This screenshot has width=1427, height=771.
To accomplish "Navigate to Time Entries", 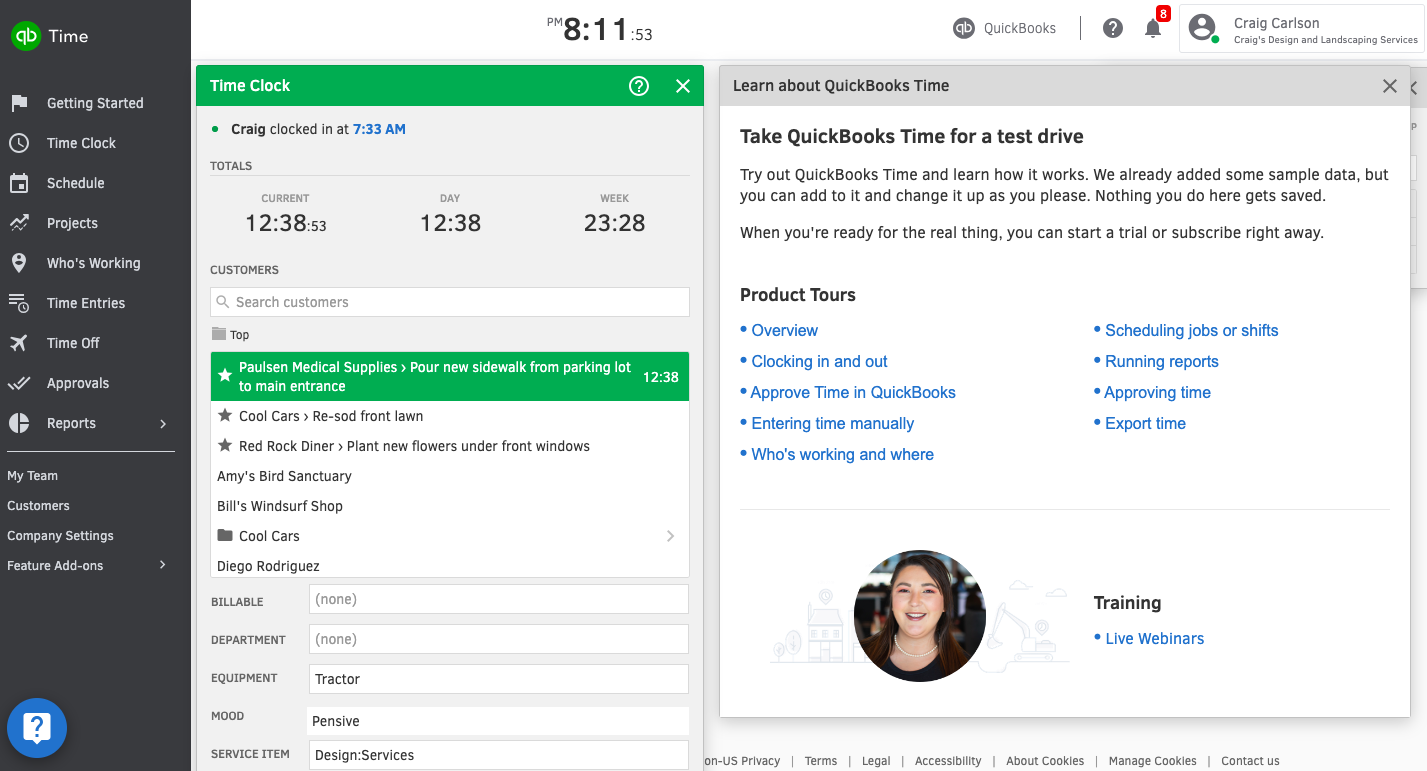I will pos(86,303).
